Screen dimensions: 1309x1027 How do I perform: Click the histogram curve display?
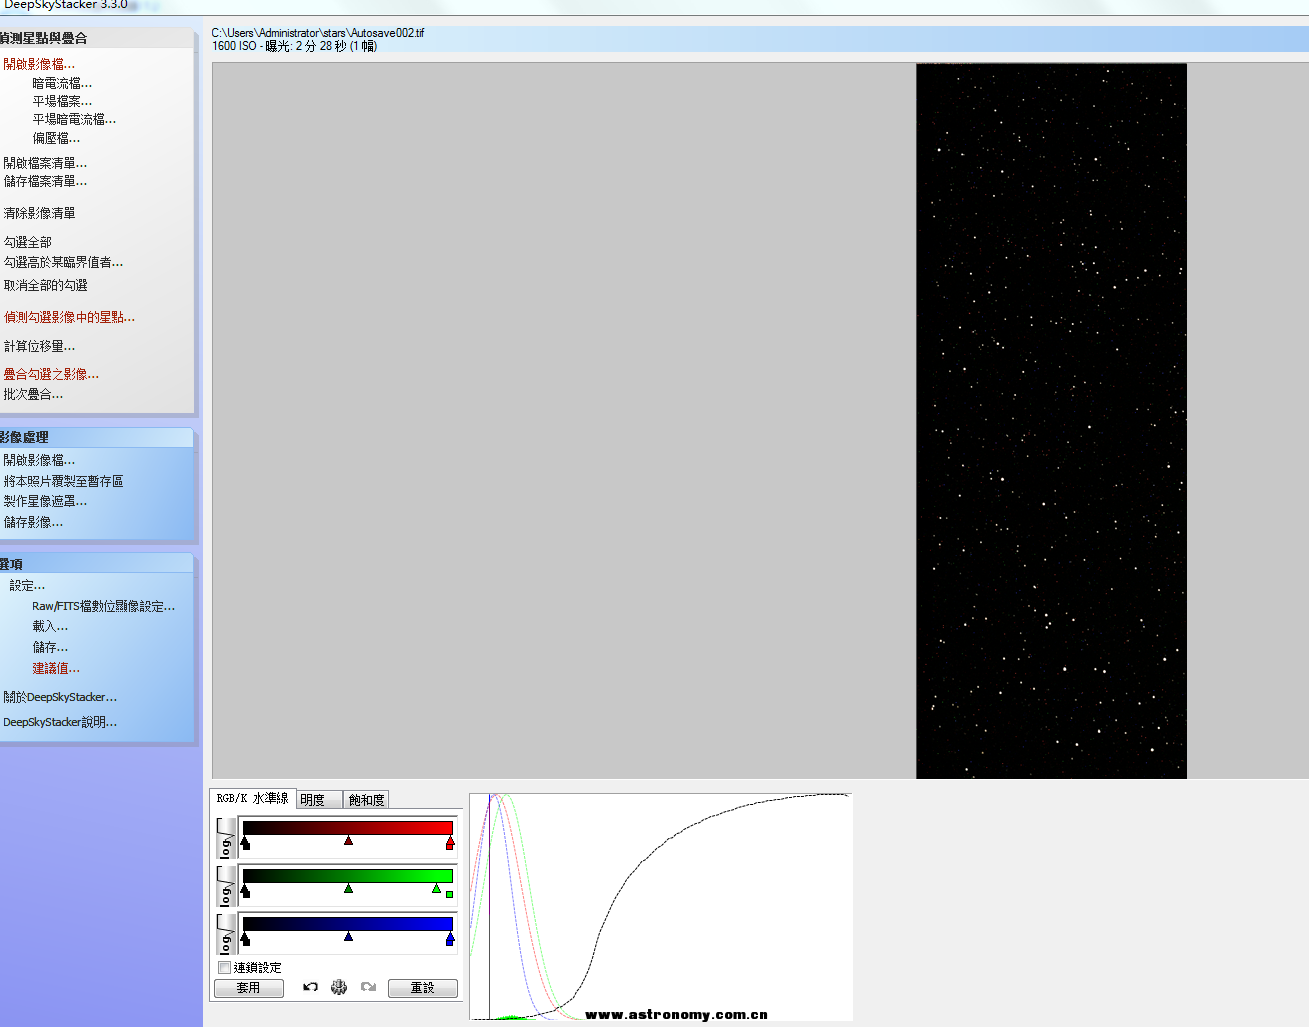pyautogui.click(x=661, y=907)
